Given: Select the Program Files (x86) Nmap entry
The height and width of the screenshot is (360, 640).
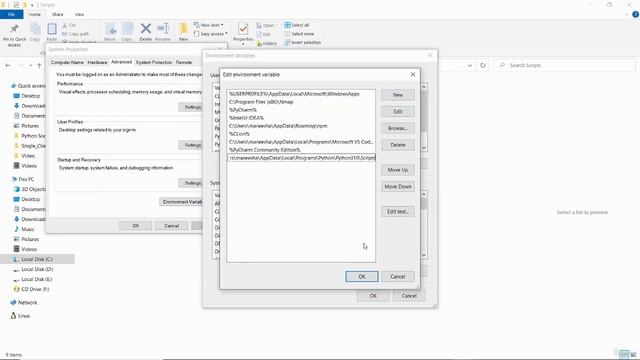Looking at the screenshot, I should click(x=301, y=102).
